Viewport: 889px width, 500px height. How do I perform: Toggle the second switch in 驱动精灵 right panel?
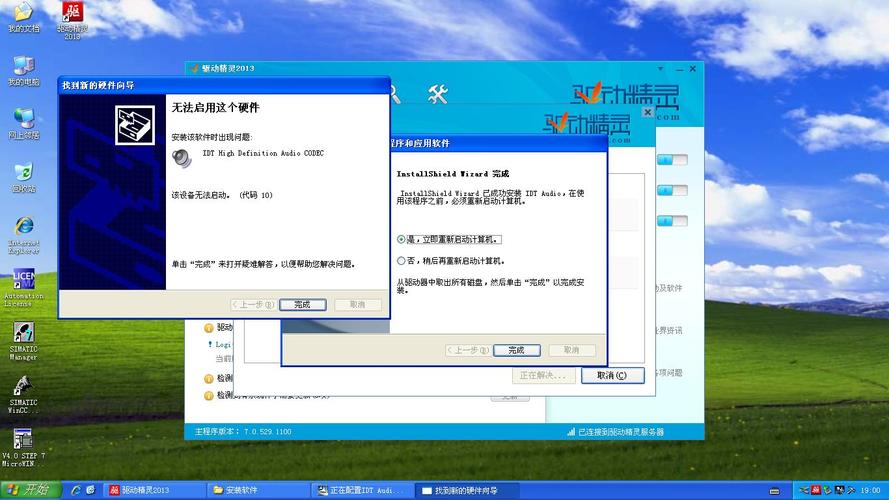(672, 190)
